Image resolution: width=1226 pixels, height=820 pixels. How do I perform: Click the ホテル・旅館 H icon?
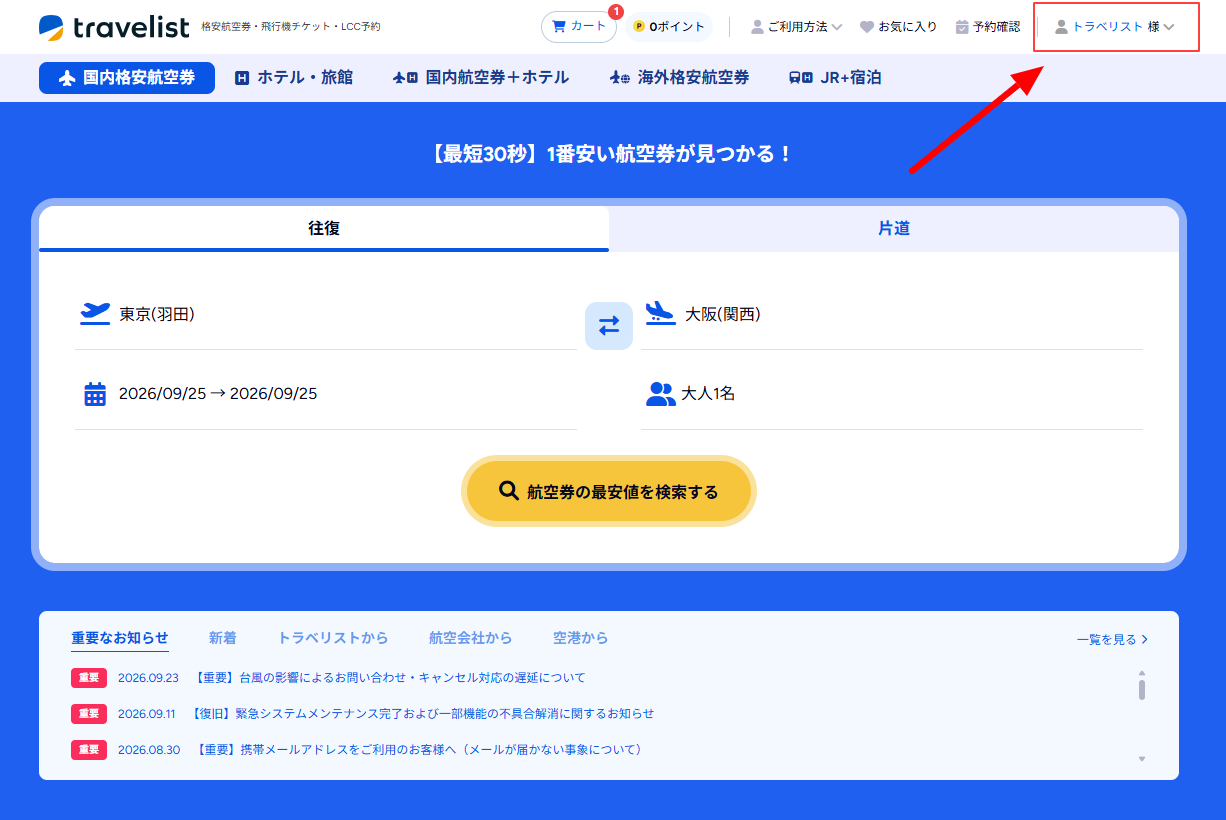pos(242,78)
